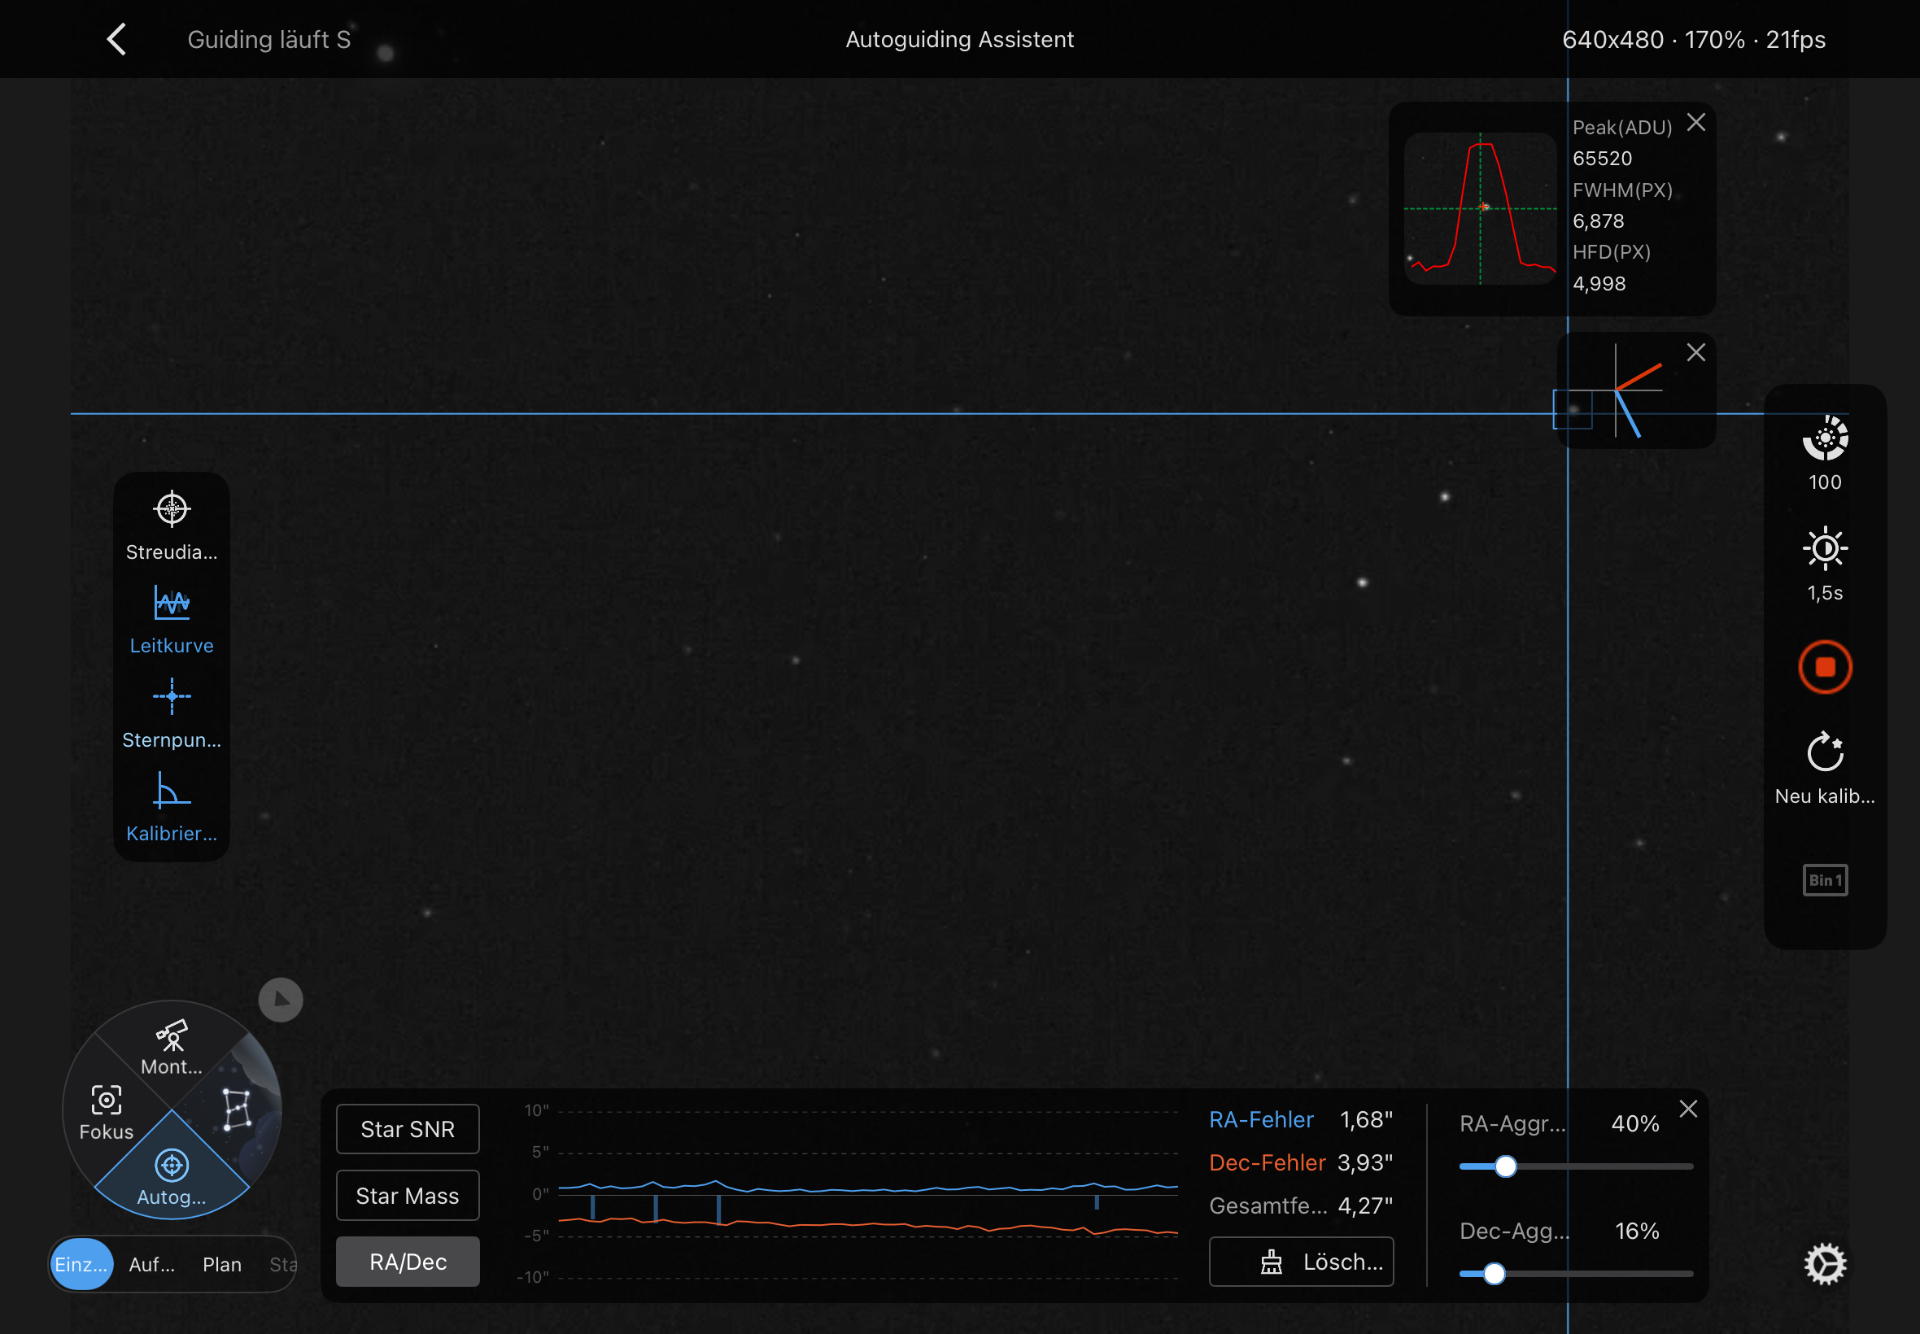Click the Lösch... clear graph button
Viewport: 1920px width, 1334px height.
pyautogui.click(x=1301, y=1262)
